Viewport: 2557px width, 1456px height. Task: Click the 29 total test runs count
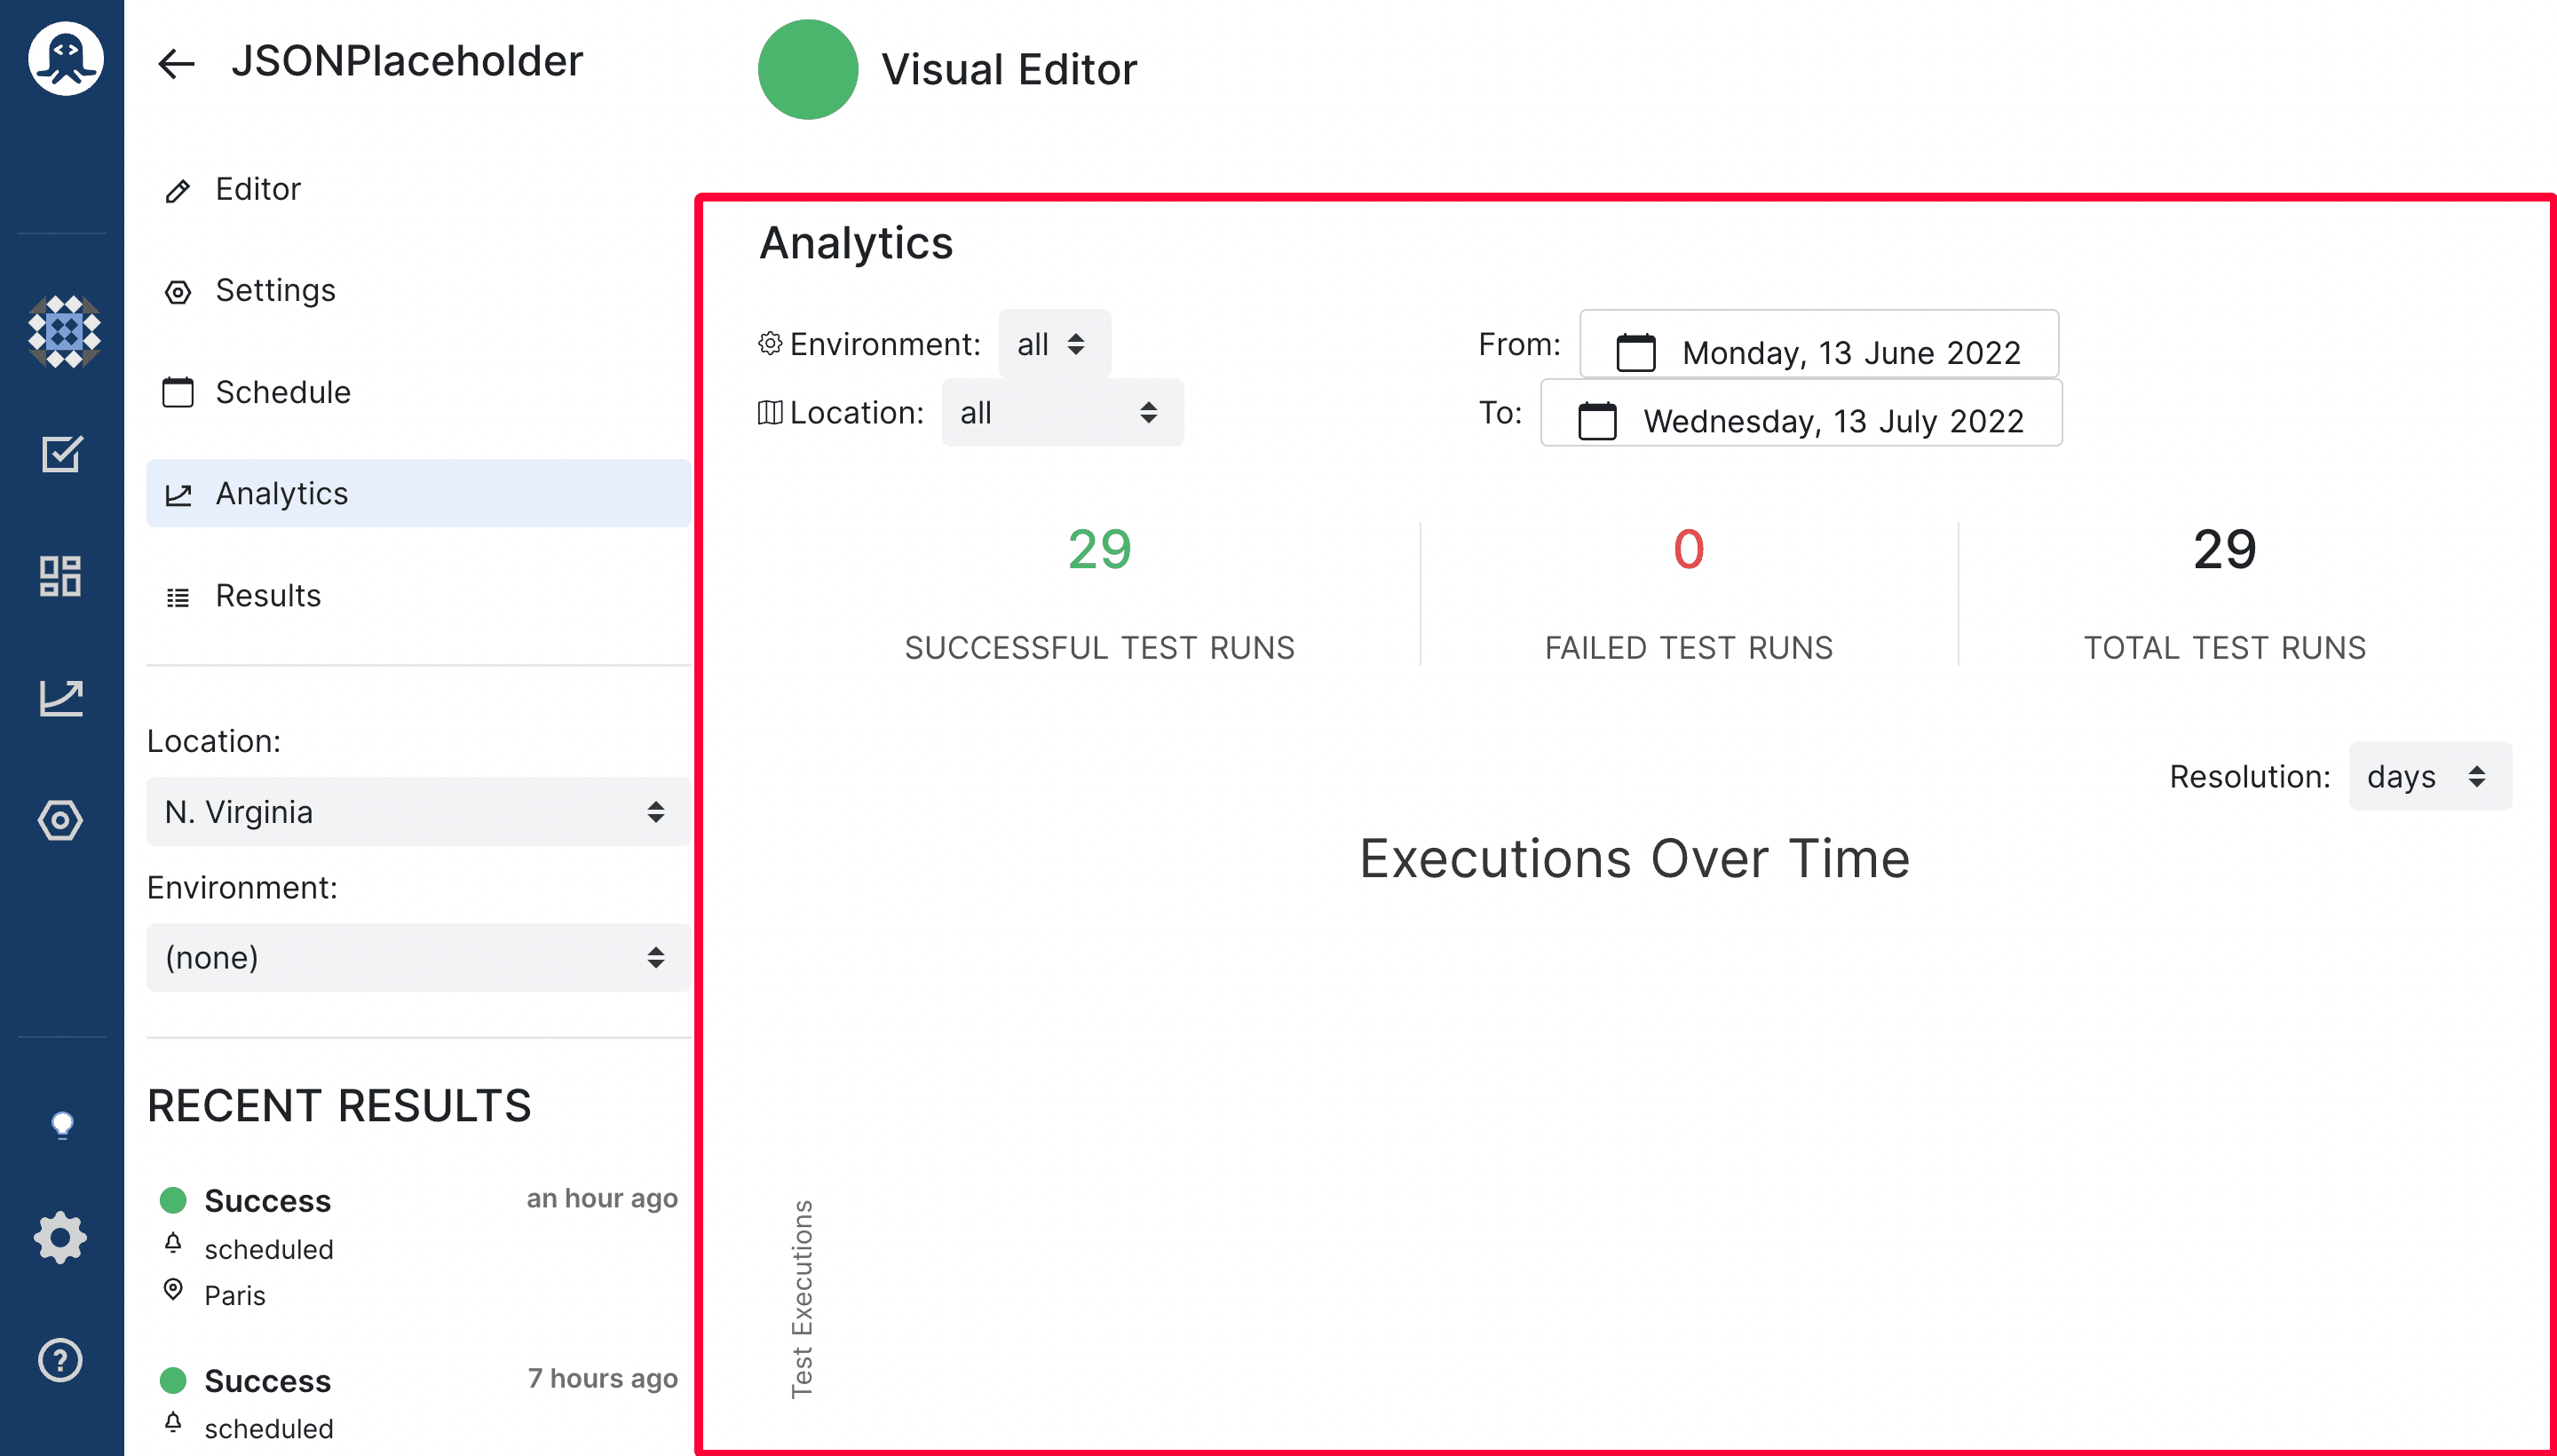click(2225, 549)
